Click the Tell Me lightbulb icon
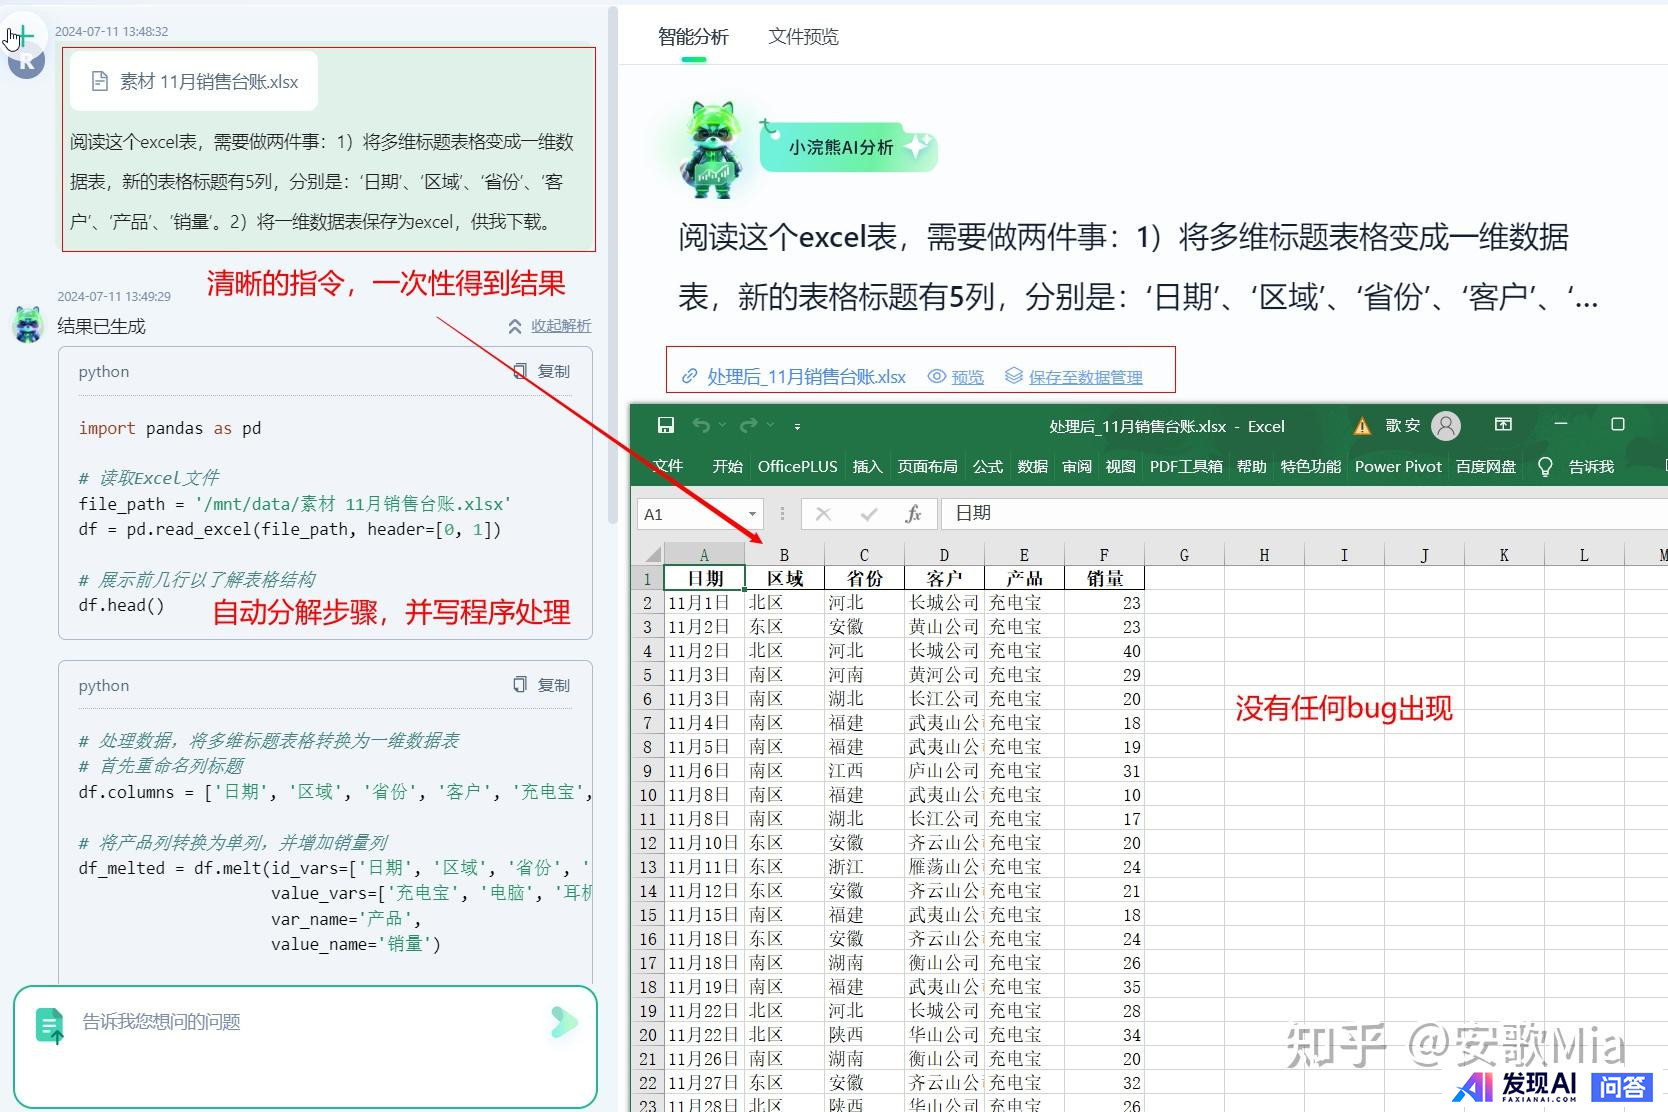Viewport: 1668px width, 1112px height. point(1545,467)
